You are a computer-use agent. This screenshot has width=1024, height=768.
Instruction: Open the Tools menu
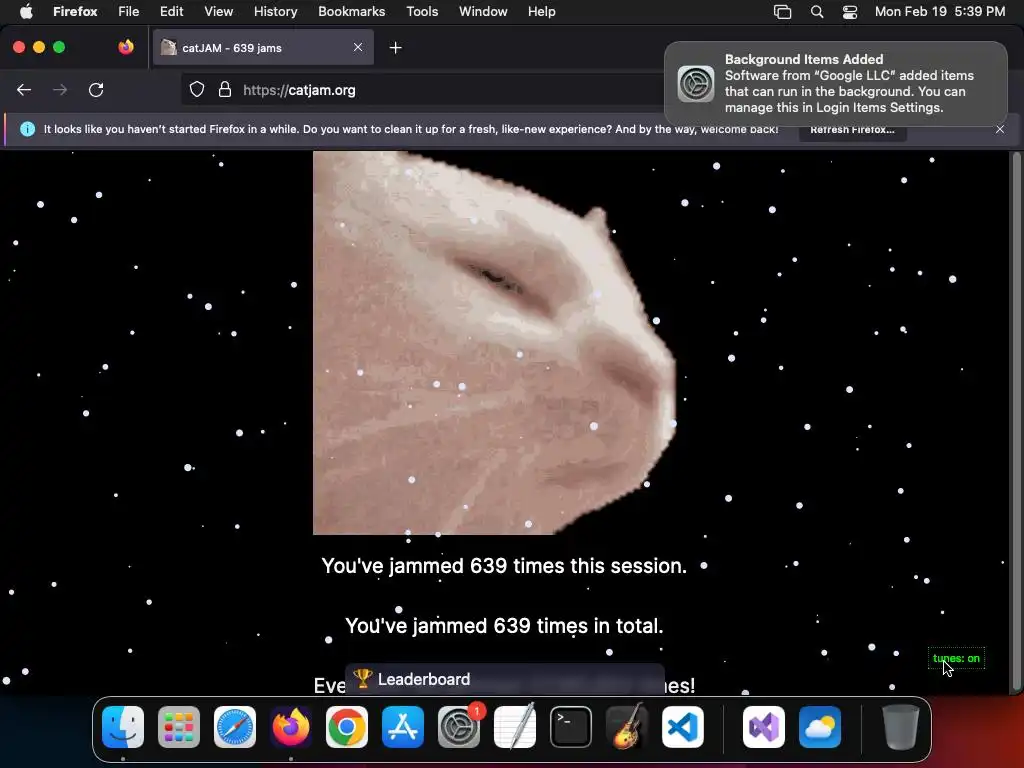tap(422, 12)
